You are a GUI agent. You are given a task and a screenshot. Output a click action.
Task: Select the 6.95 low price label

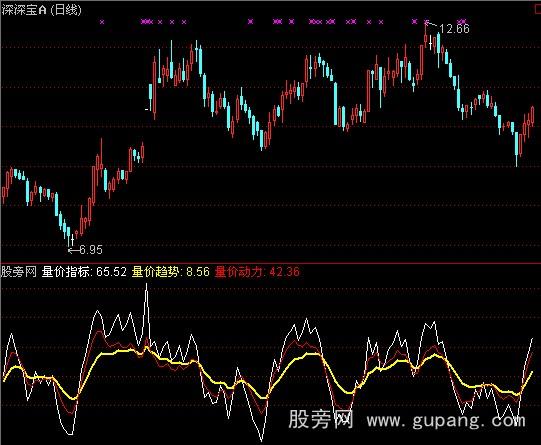[x=91, y=250]
